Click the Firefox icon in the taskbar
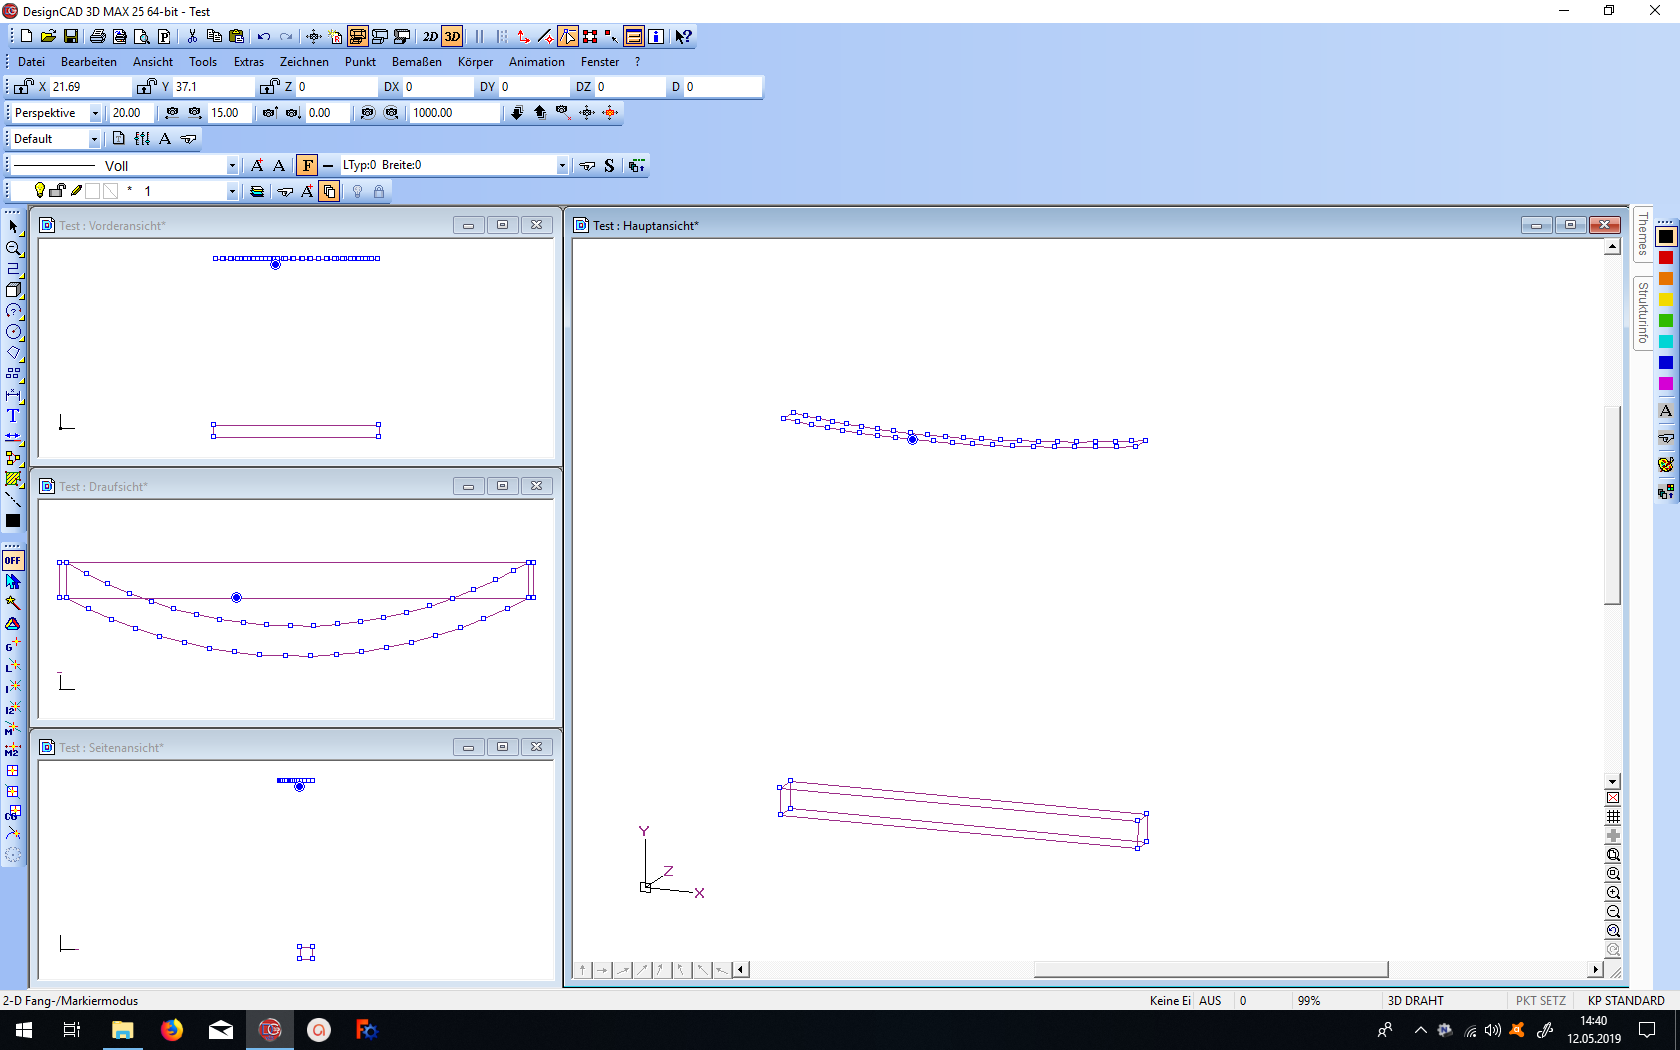 [x=172, y=1030]
